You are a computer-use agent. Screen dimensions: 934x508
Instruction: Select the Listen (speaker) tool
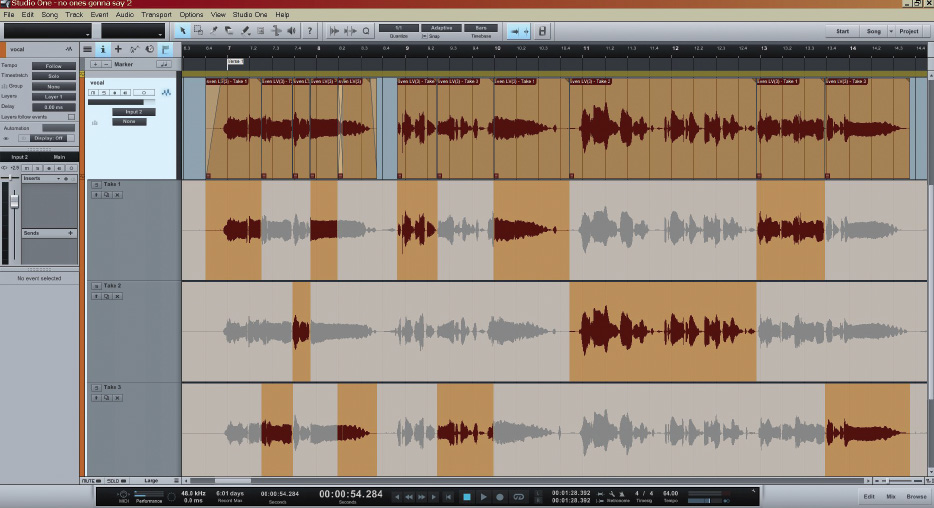pyautogui.click(x=292, y=31)
